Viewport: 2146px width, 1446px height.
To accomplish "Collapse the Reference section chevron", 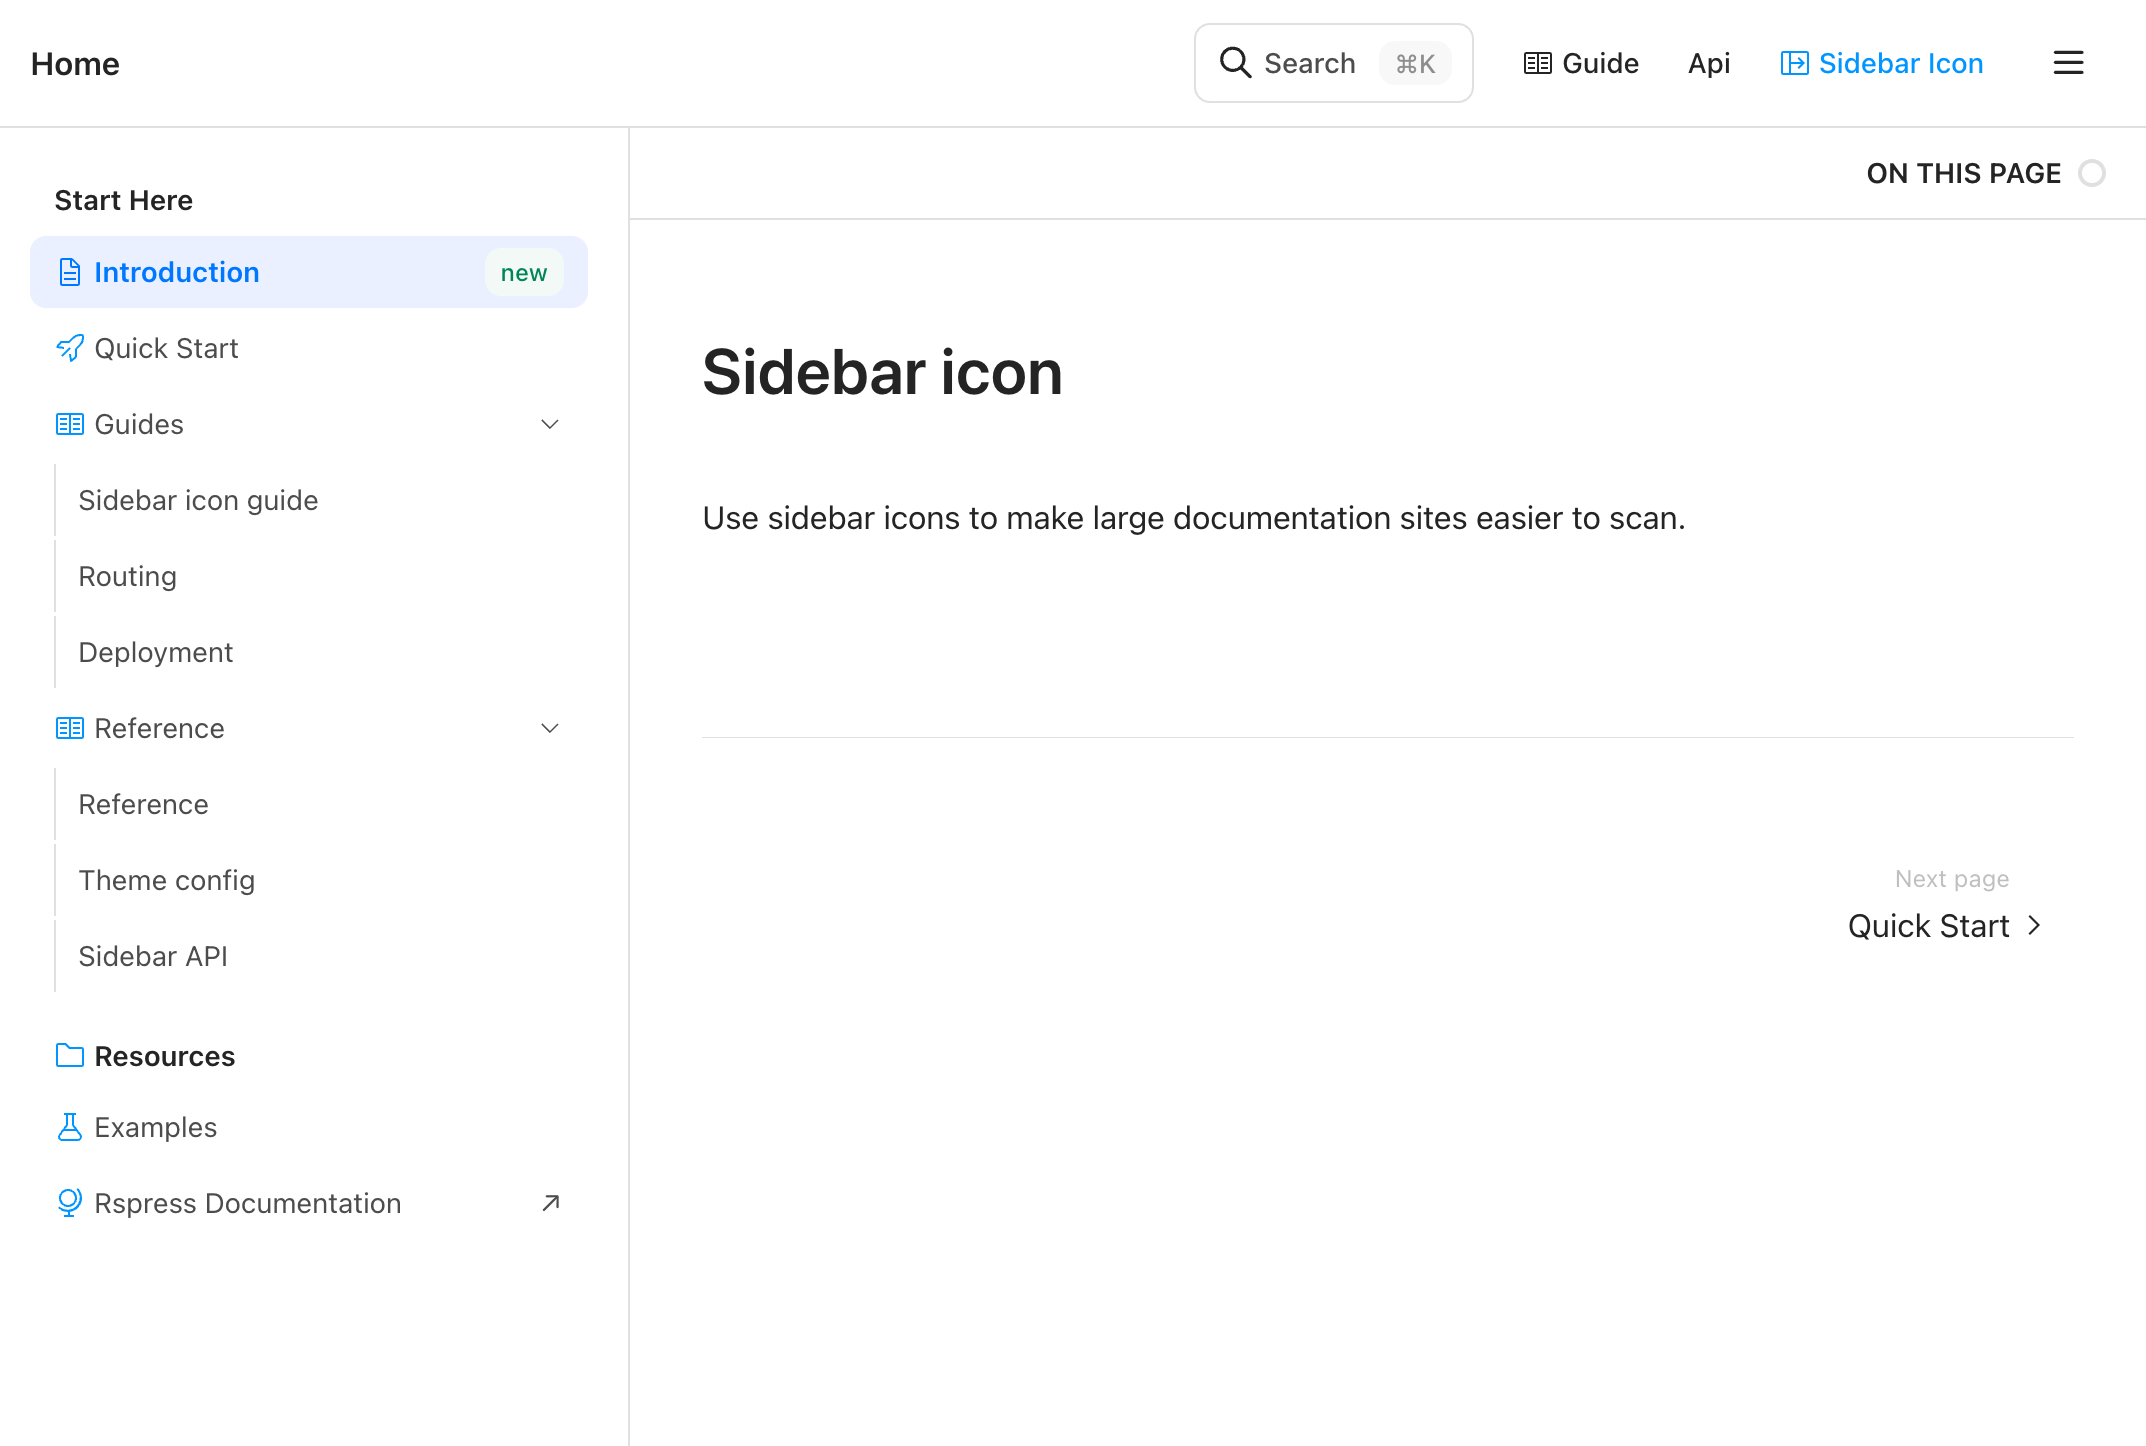I will click(x=550, y=728).
